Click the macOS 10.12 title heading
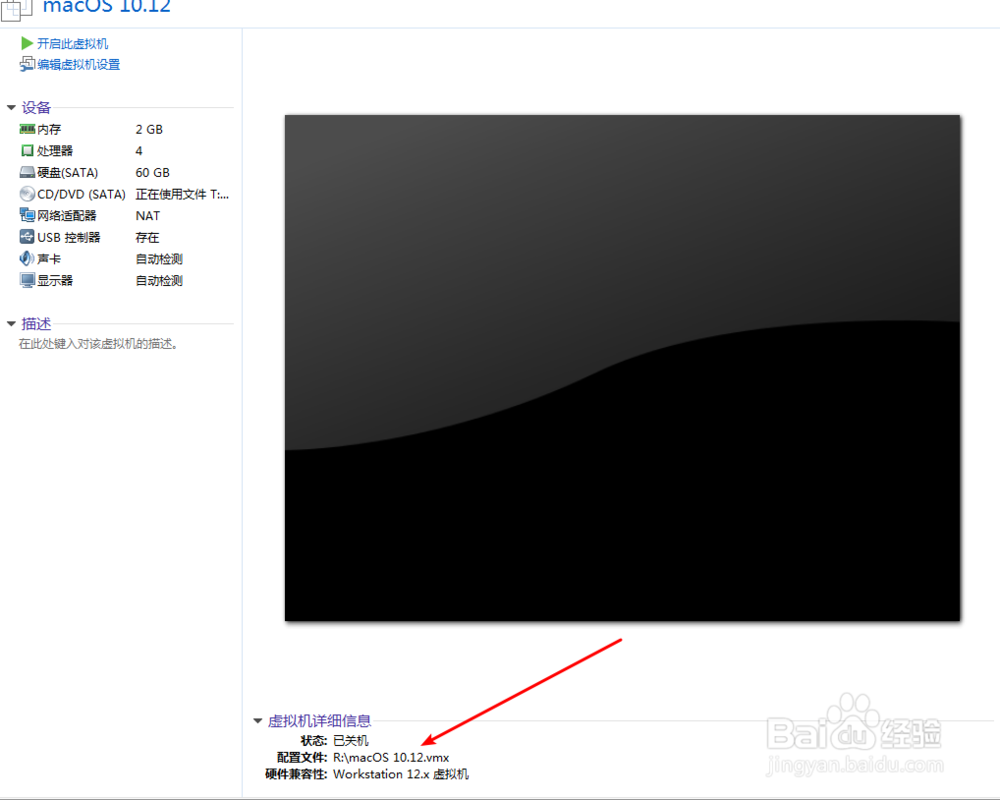The height and width of the screenshot is (800, 1000). [107, 7]
